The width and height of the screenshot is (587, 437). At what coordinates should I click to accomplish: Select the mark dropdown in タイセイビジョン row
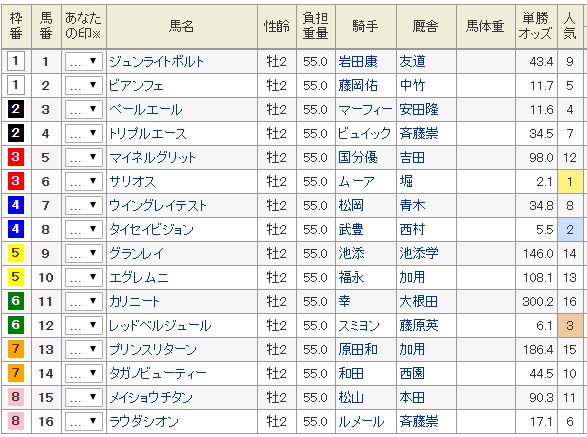click(83, 230)
